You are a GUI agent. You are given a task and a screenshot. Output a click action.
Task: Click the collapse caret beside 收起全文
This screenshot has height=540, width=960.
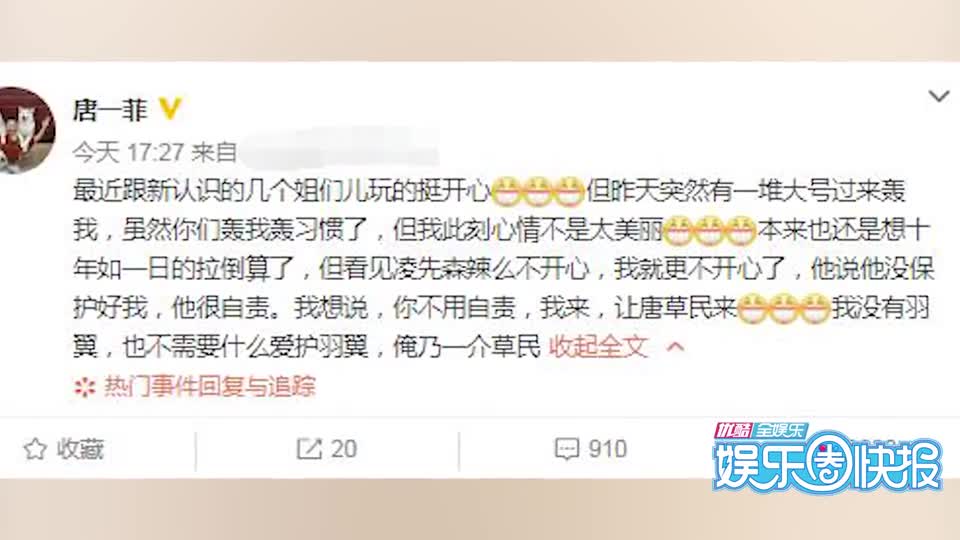[x=675, y=347]
